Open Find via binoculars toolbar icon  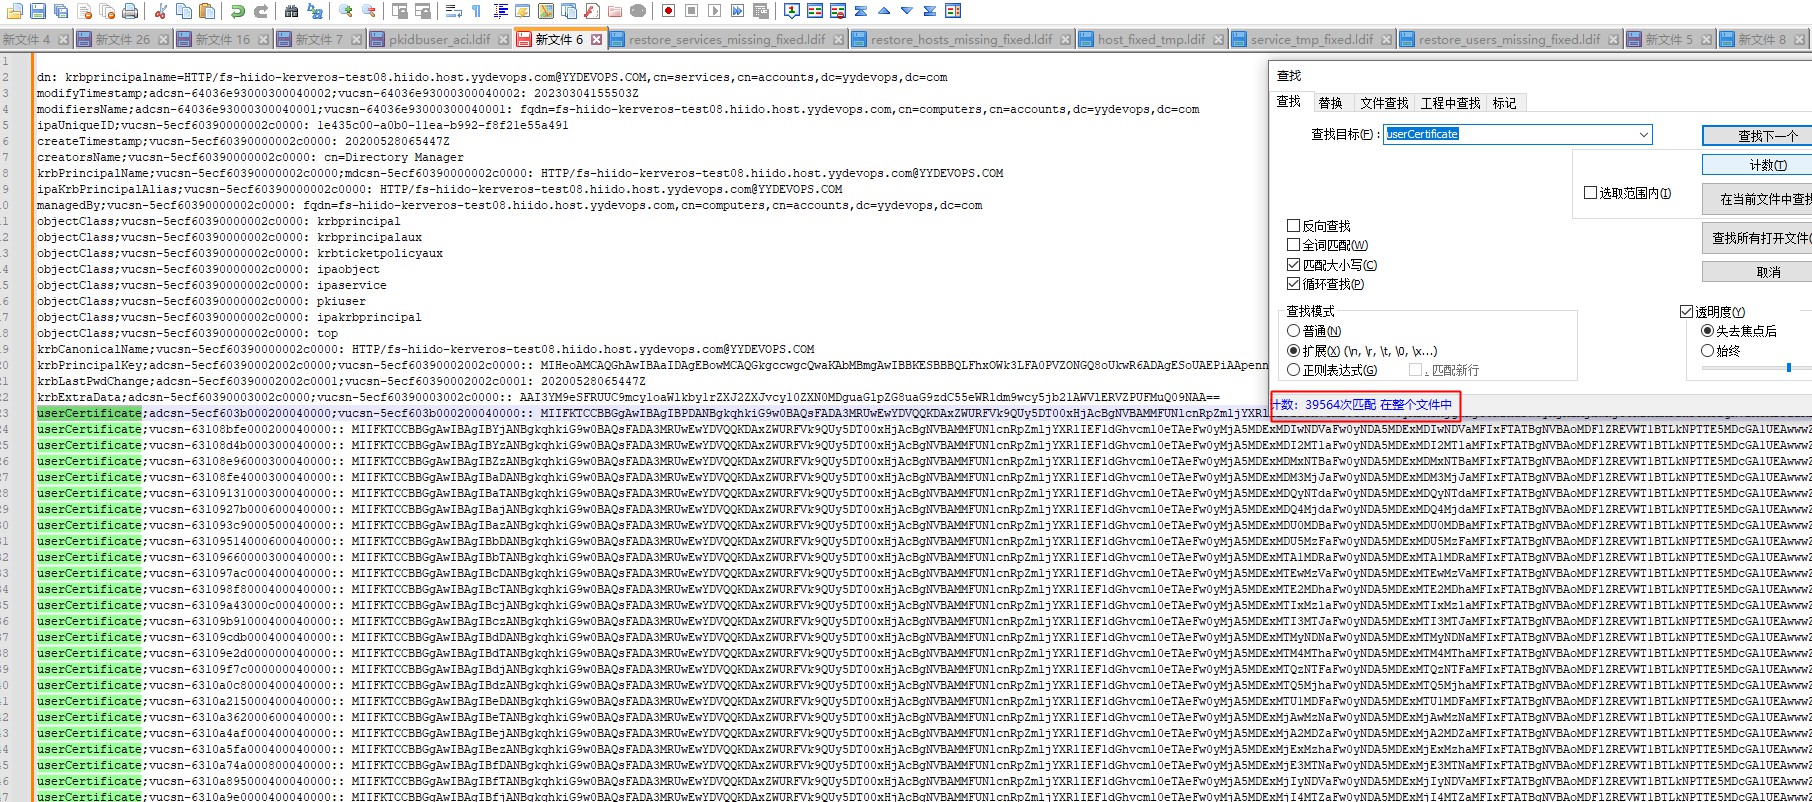pyautogui.click(x=291, y=11)
